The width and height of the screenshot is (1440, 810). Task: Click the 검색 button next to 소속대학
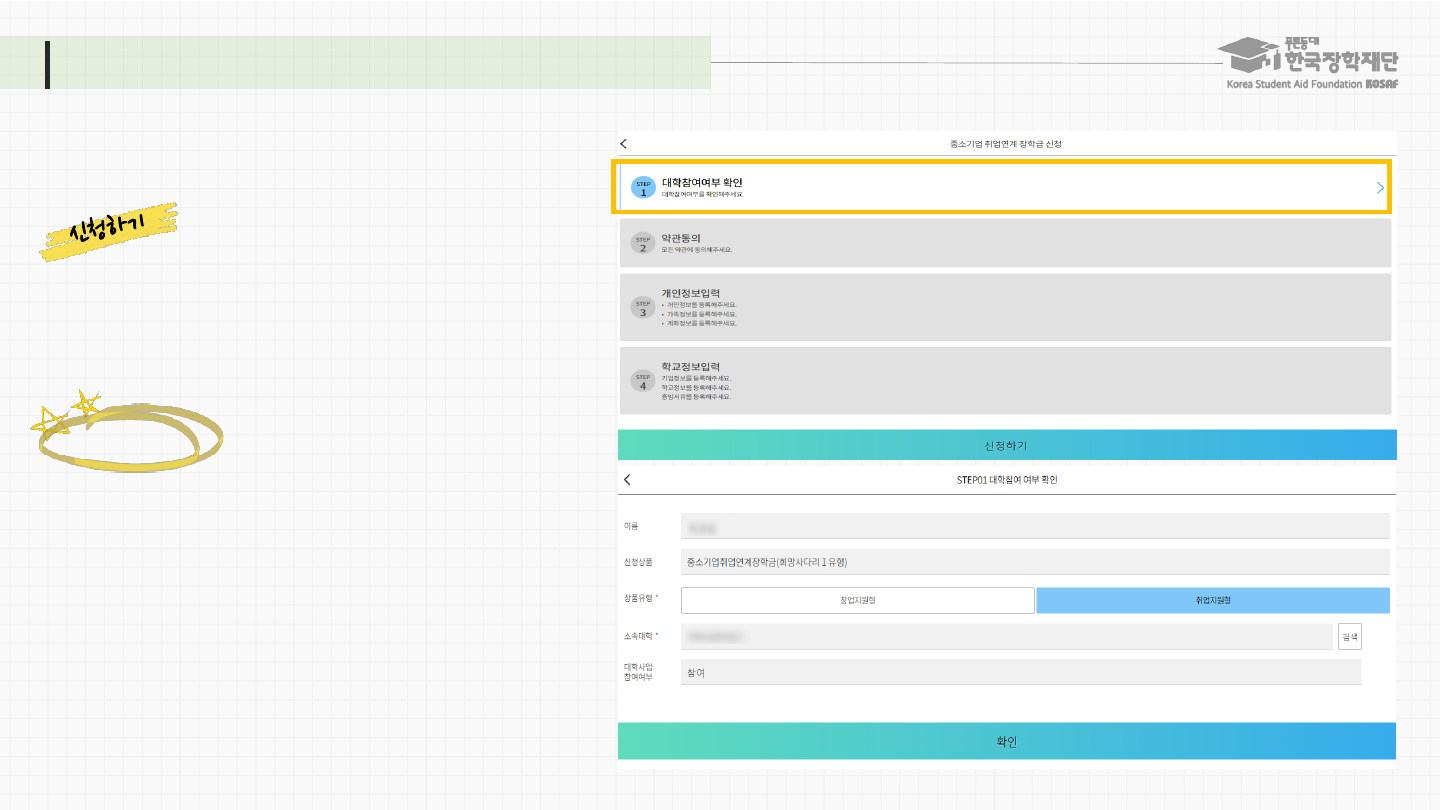[1349, 636]
